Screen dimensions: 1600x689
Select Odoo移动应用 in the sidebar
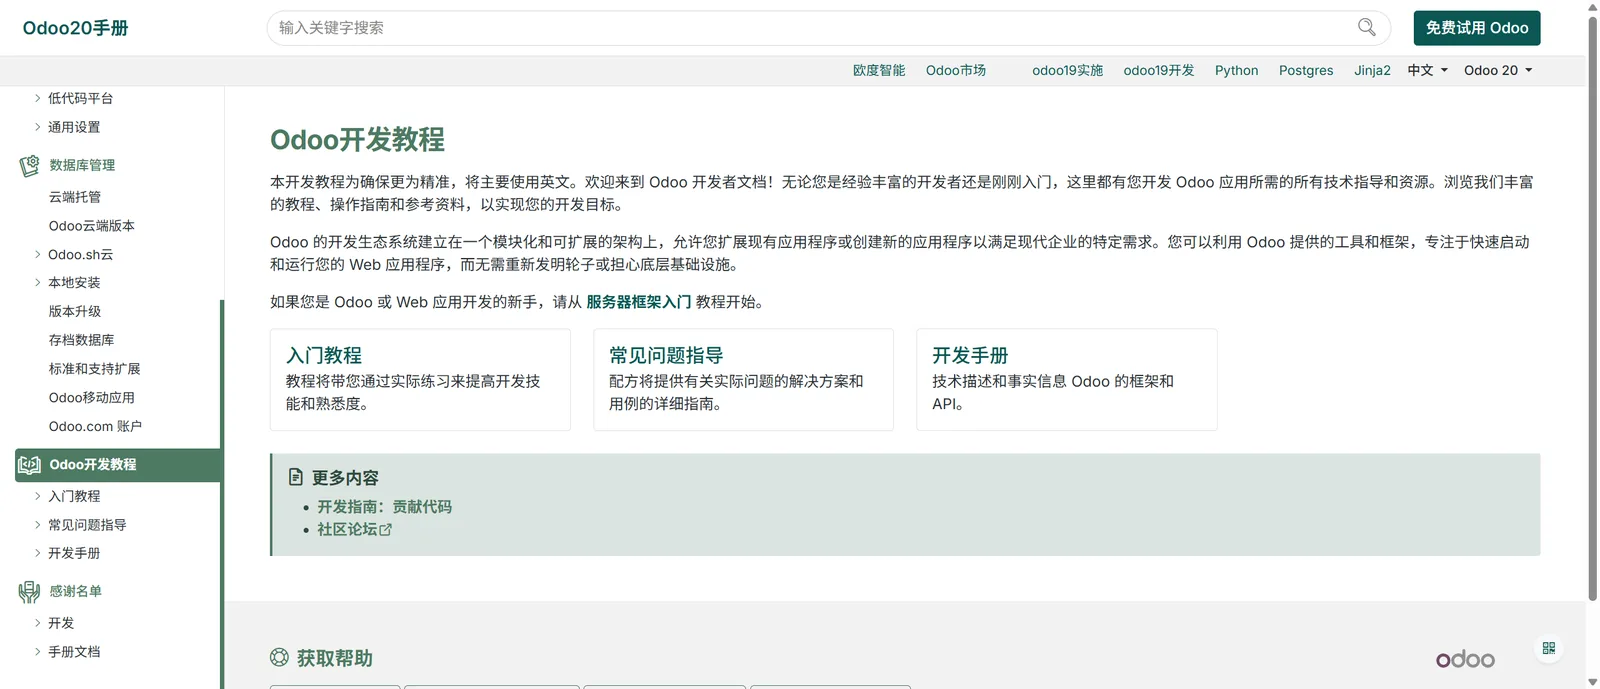pos(92,397)
